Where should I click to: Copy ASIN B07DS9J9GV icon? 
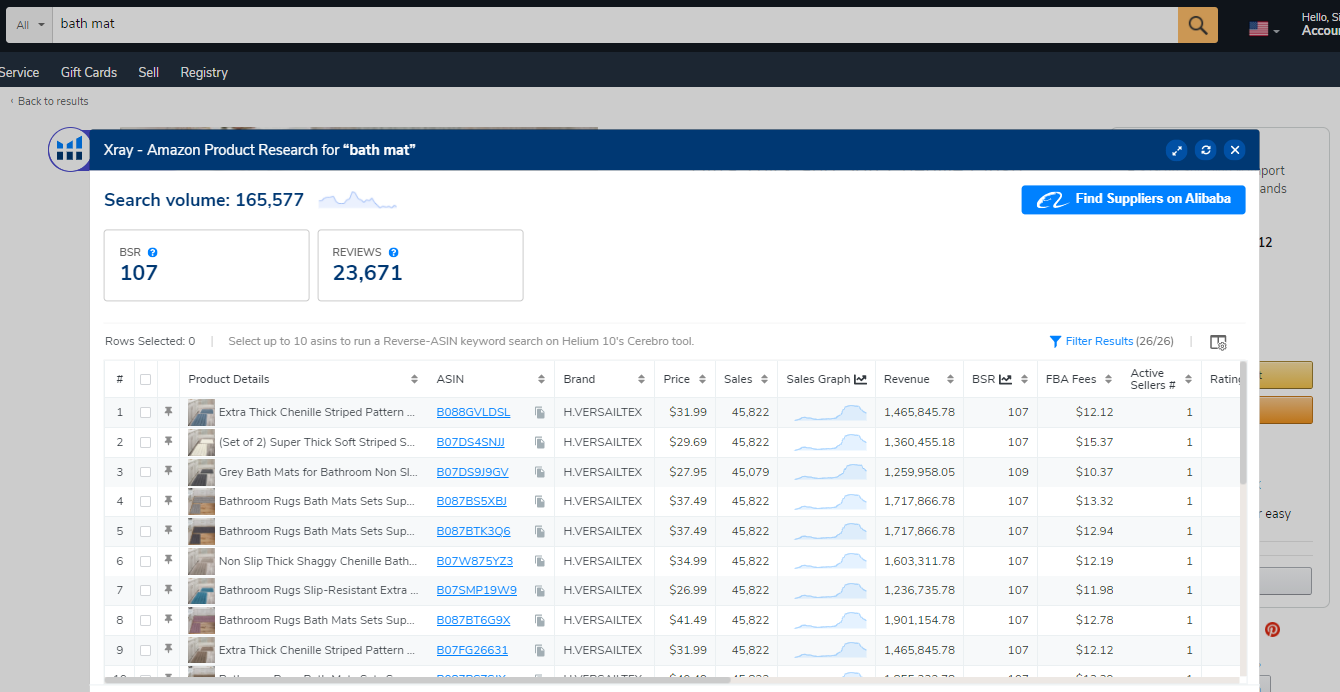tap(540, 472)
